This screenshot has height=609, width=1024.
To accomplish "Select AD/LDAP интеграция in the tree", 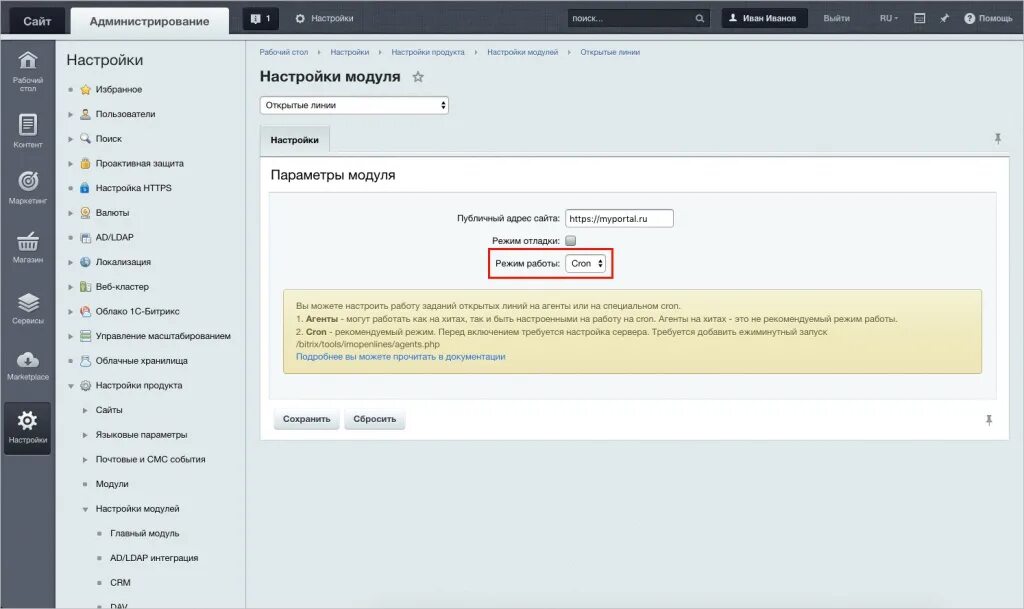I will click(x=154, y=558).
